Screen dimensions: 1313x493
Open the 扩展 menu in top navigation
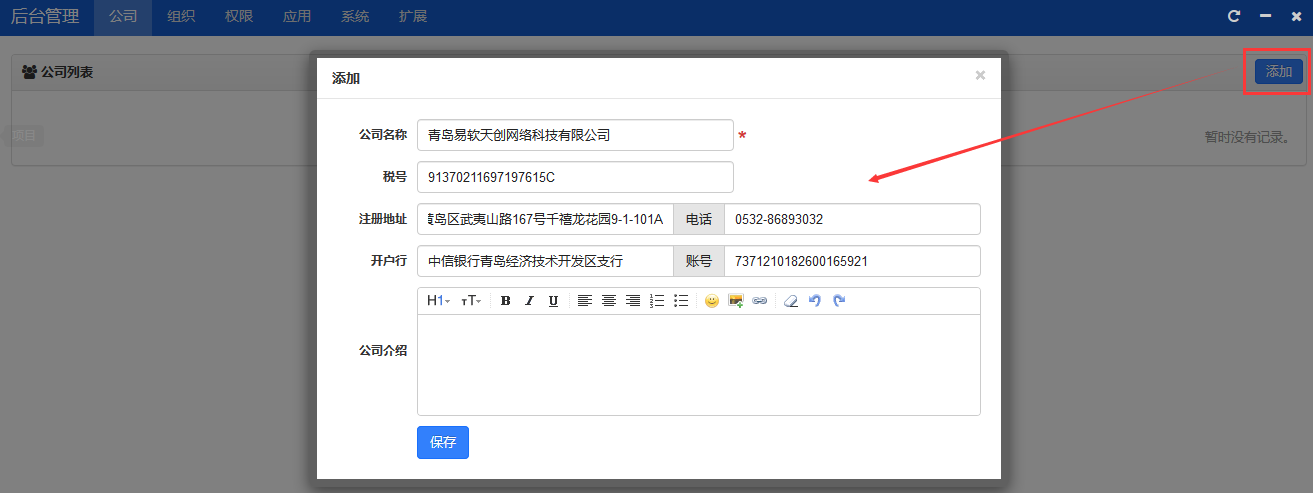click(413, 17)
